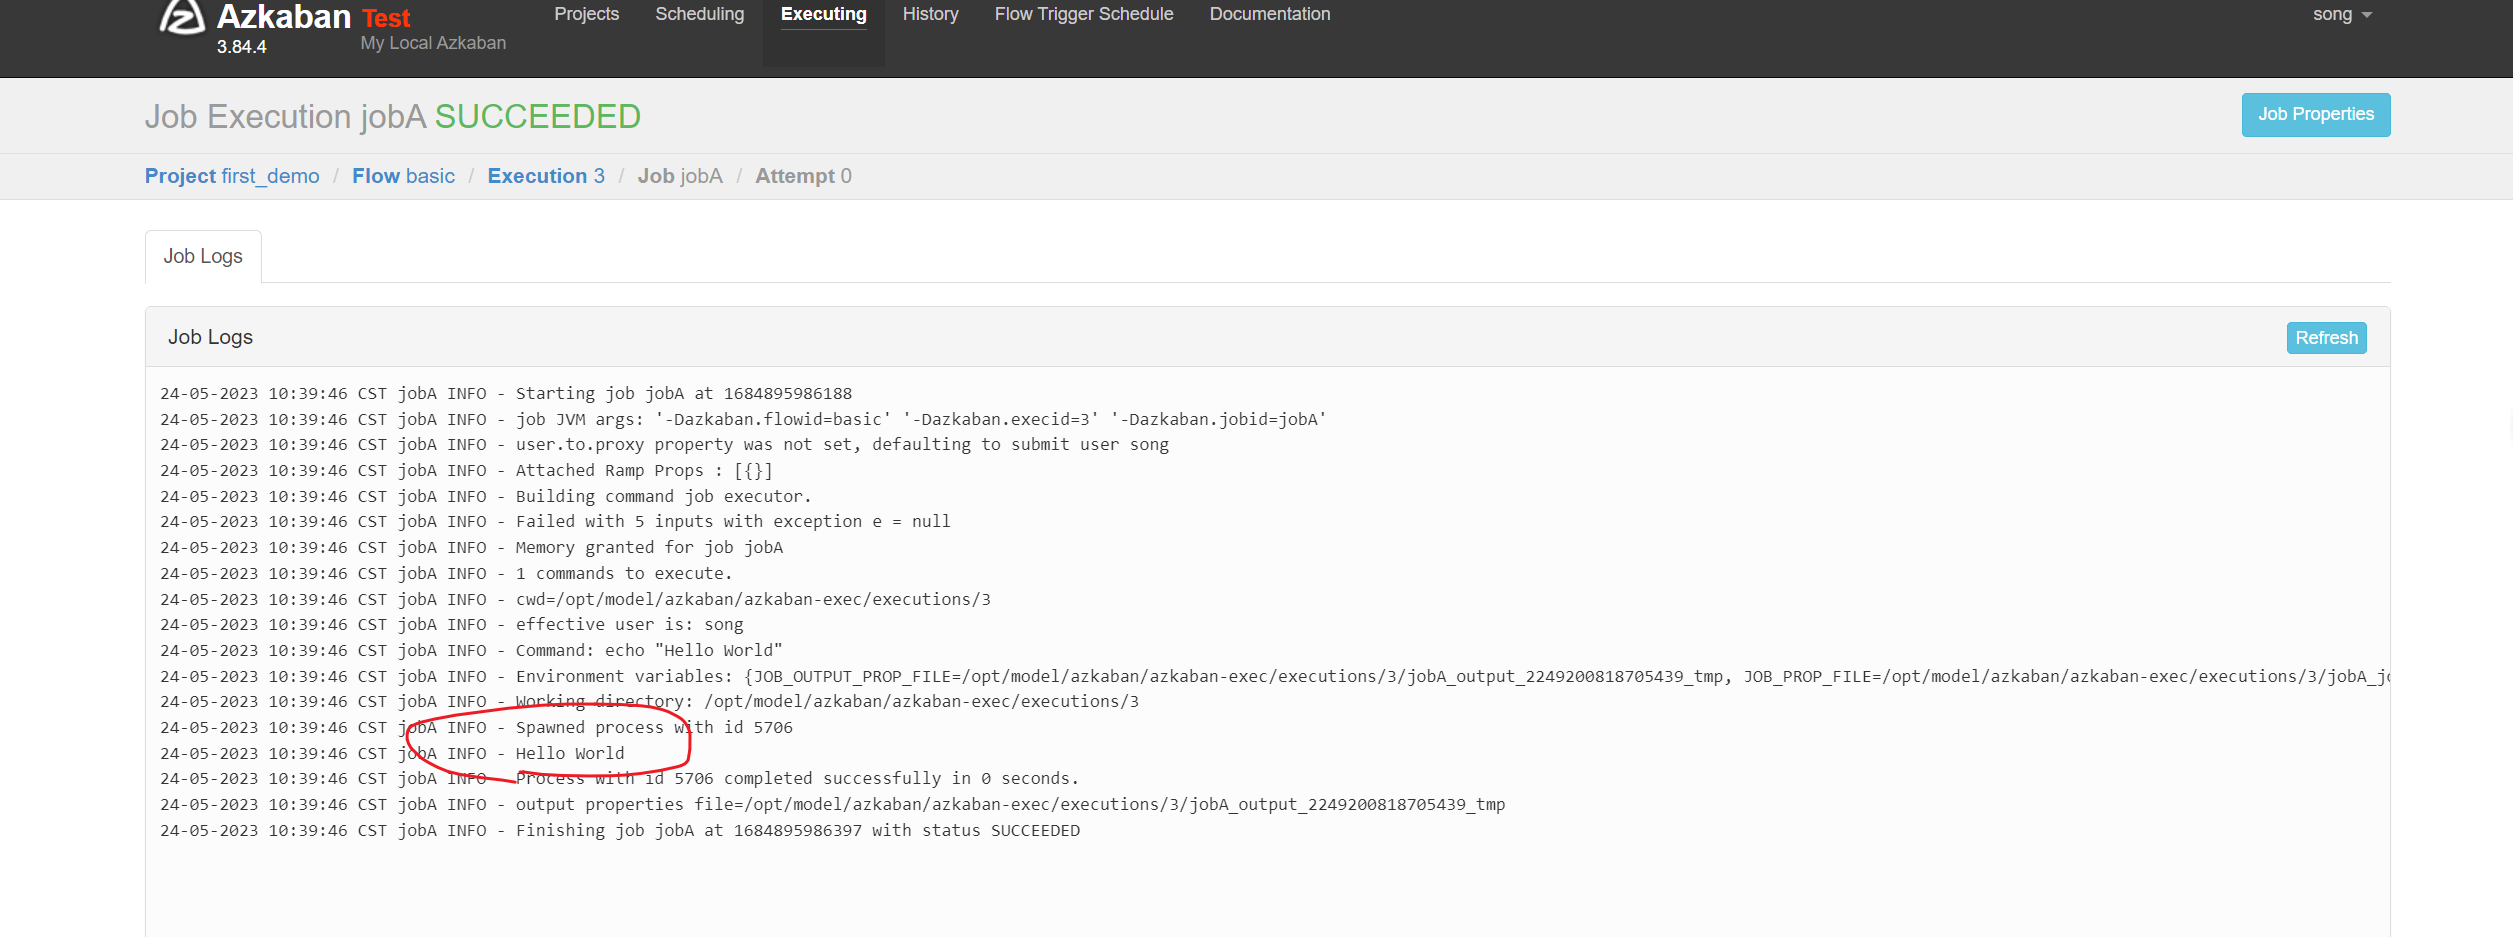Image resolution: width=2513 pixels, height=937 pixels.
Task: Click the Azkaban title text
Action: 284,16
